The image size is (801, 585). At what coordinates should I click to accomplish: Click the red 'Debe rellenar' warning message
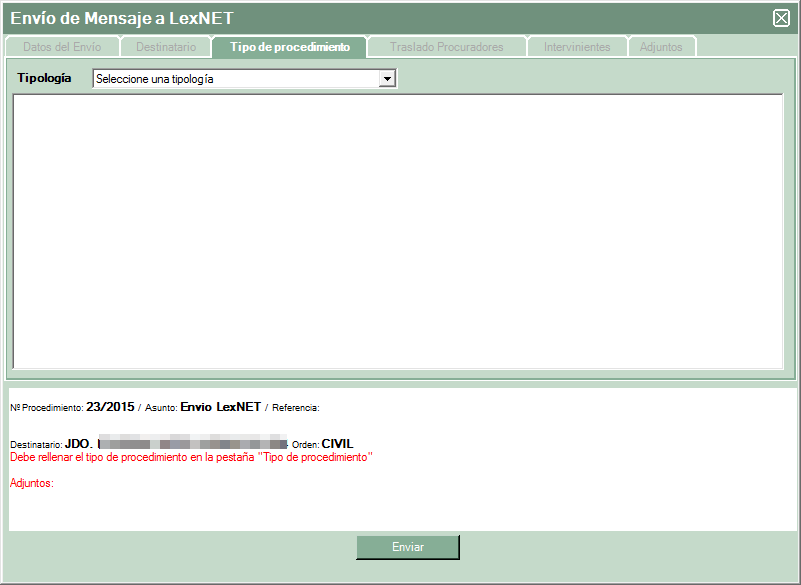click(x=190, y=457)
